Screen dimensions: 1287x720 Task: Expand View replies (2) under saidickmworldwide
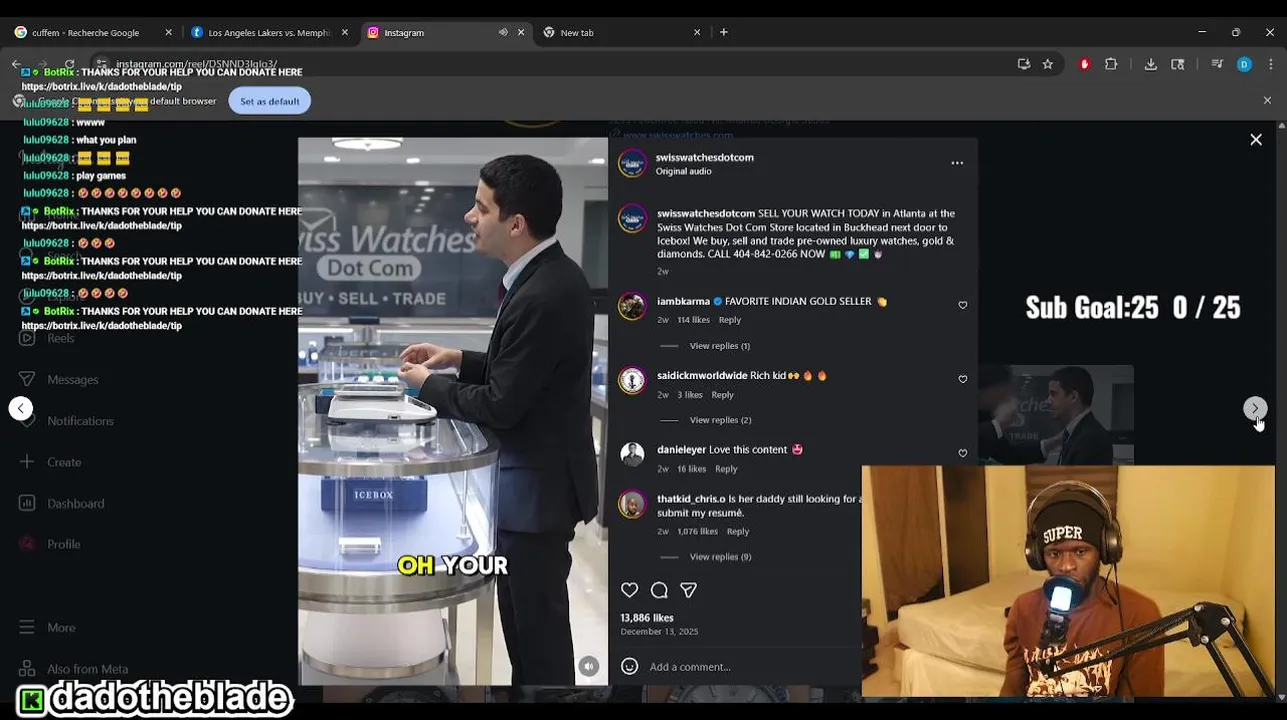click(720, 420)
